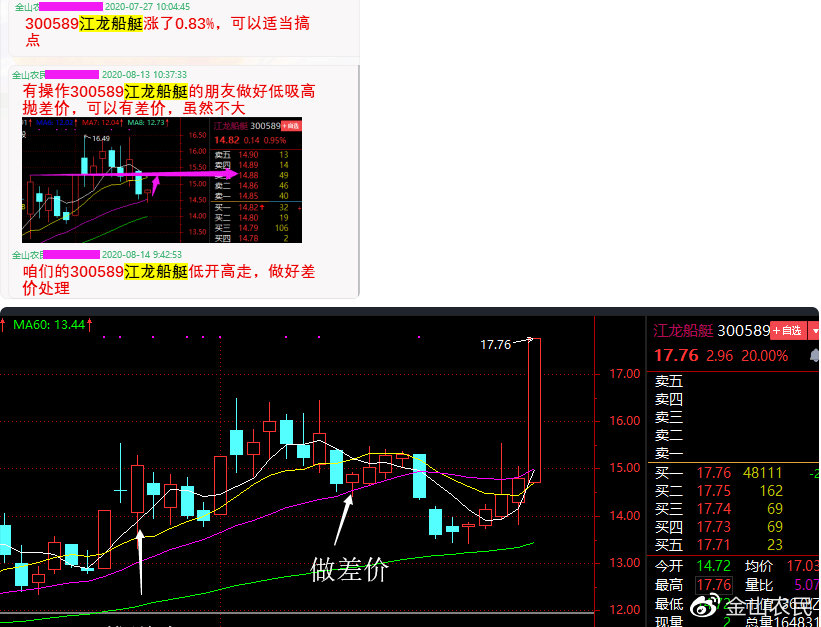Click the 买三 14.79 row in the small chart
This screenshot has width=821, height=627.
tap(257, 228)
